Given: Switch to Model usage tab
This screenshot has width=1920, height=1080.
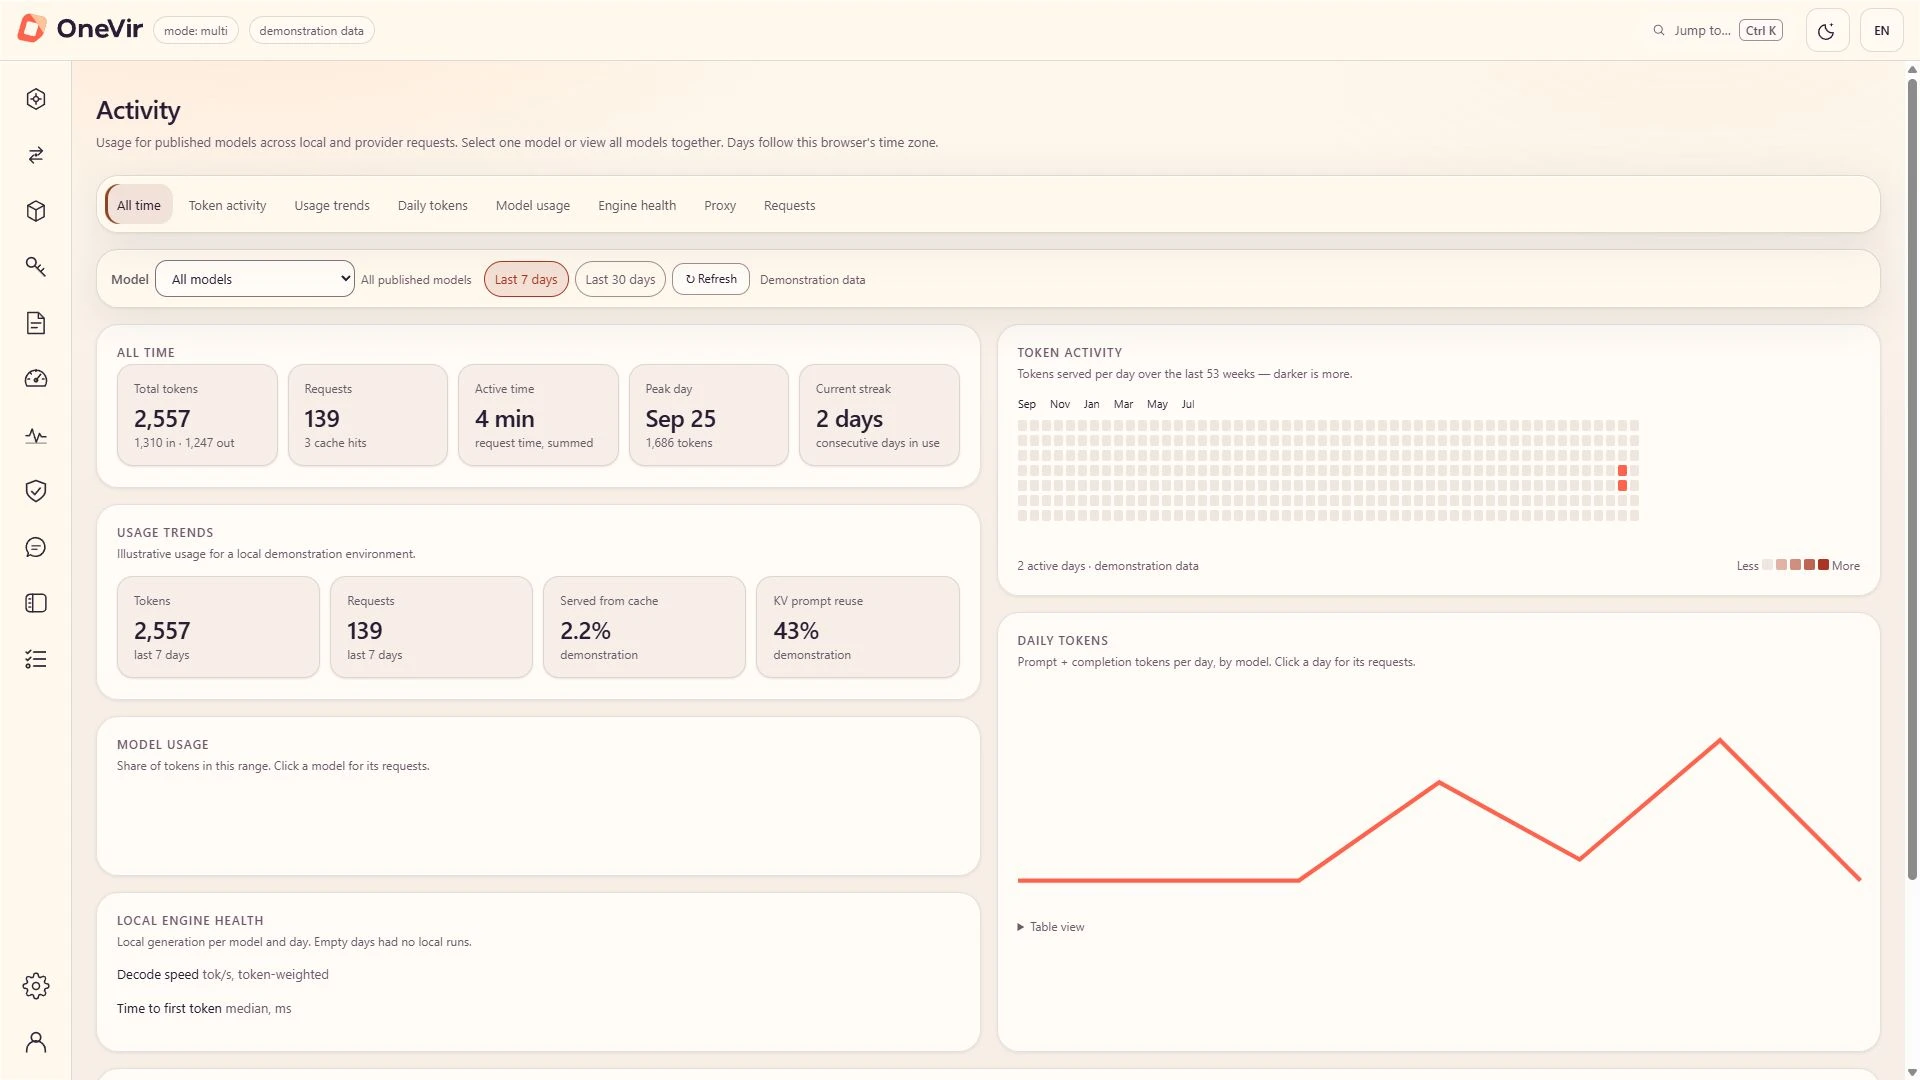Looking at the screenshot, I should tap(533, 205).
